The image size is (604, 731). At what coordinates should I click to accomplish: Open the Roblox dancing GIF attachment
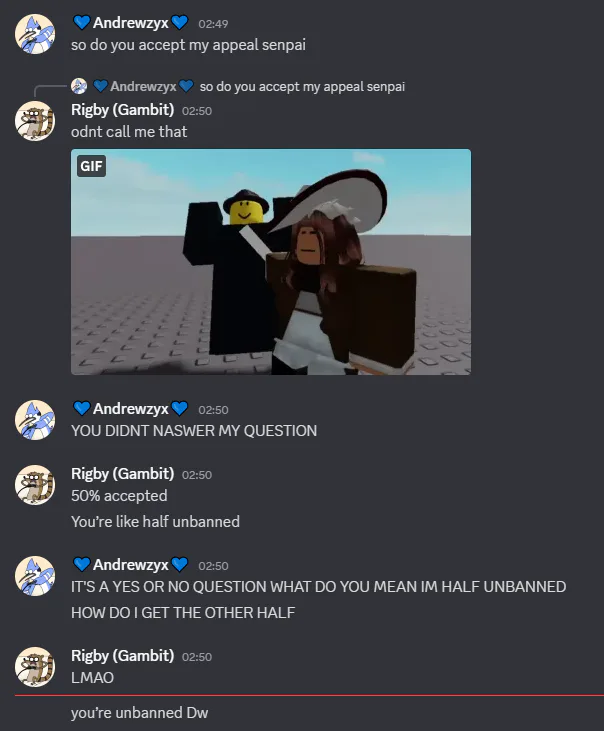(271, 262)
